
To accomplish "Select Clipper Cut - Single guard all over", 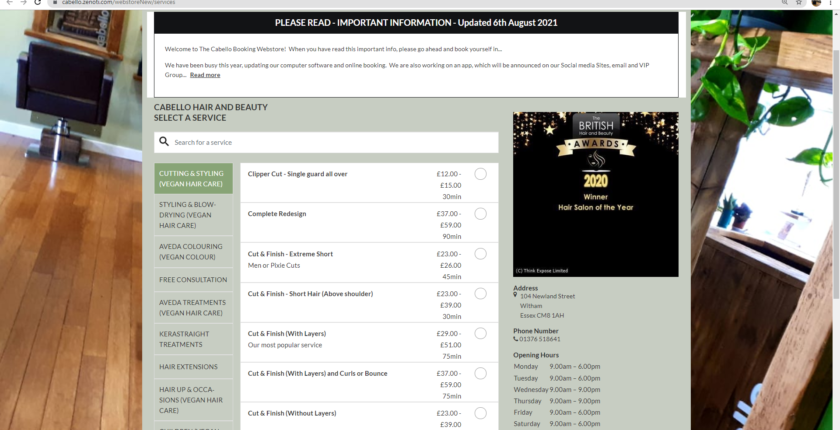I will (x=481, y=174).
